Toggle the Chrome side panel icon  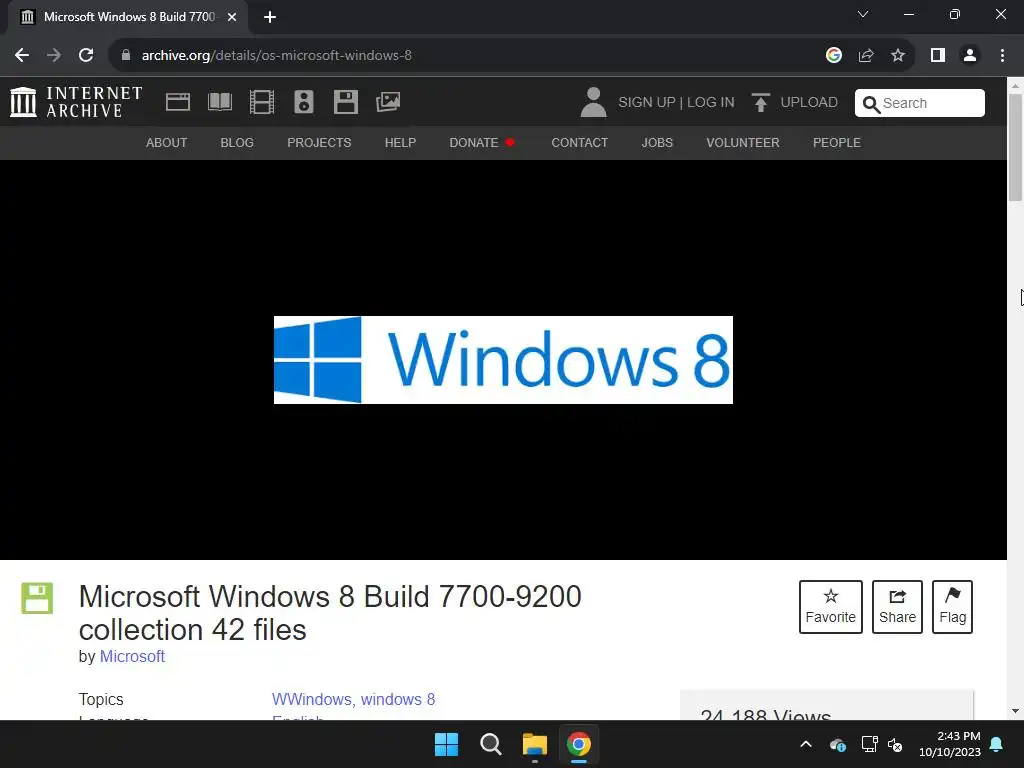click(938, 56)
